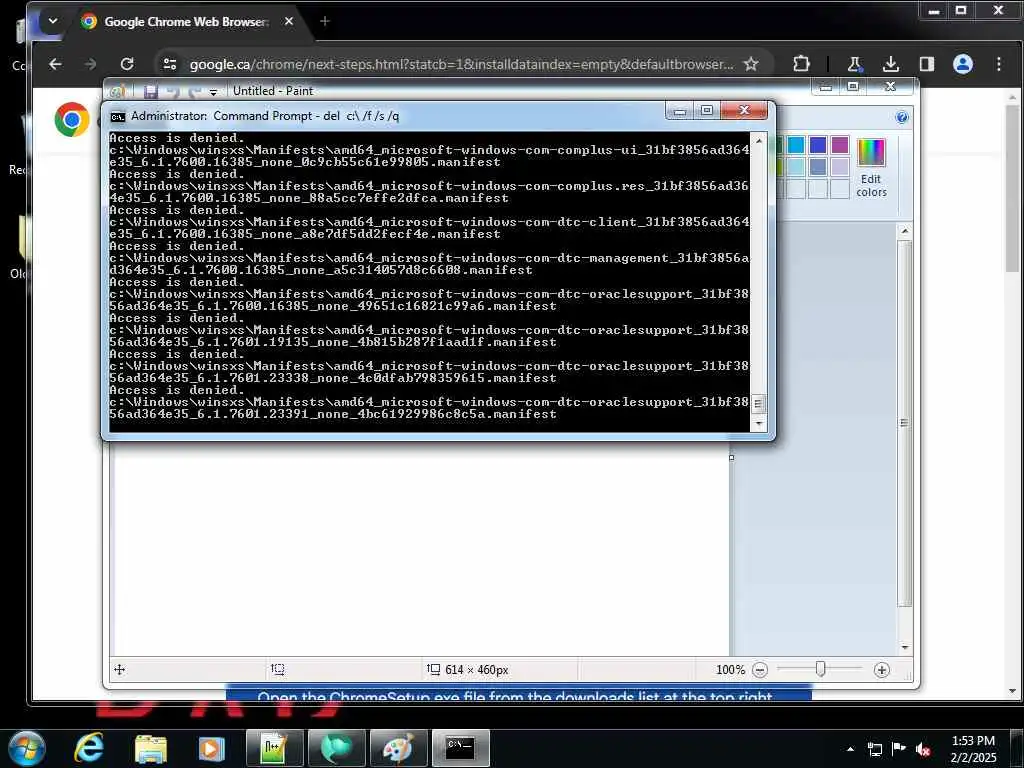Image resolution: width=1024 pixels, height=768 pixels.
Task: Close the Google Chrome Web Browser tab
Action: [289, 22]
